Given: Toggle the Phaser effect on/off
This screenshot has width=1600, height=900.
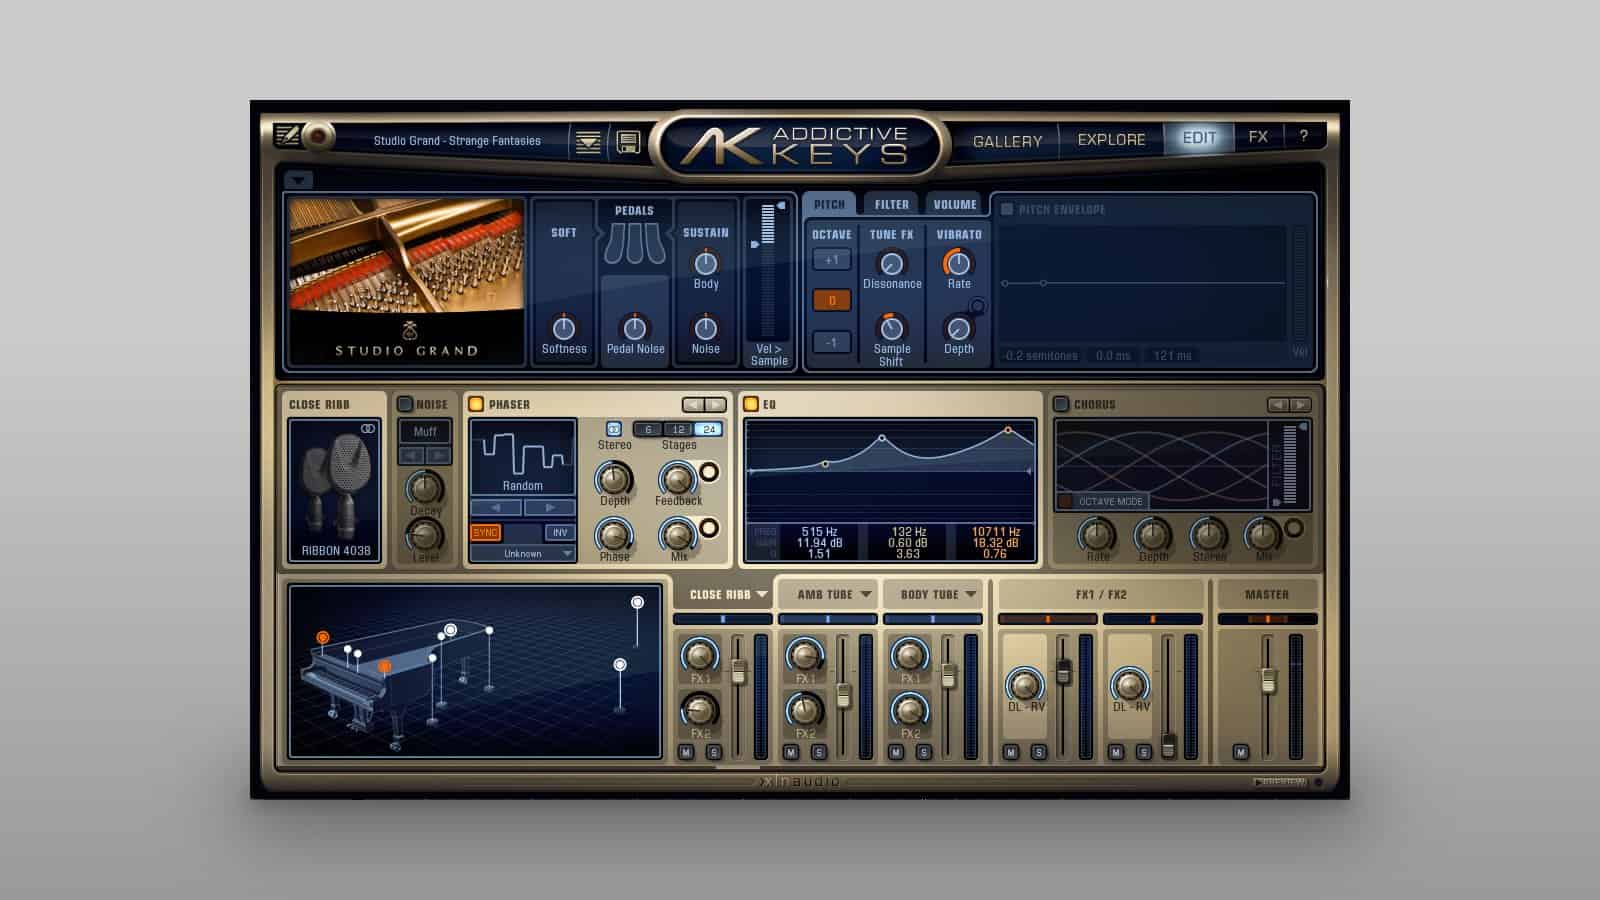Looking at the screenshot, I should (476, 404).
